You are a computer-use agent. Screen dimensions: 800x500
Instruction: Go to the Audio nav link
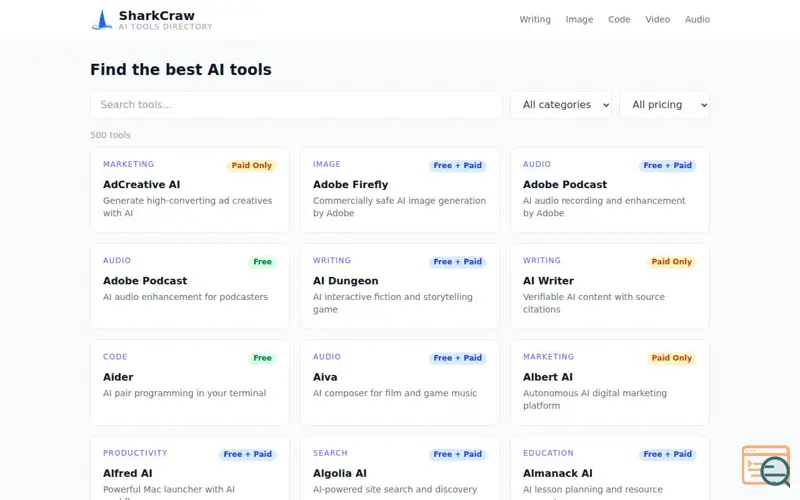click(x=697, y=19)
